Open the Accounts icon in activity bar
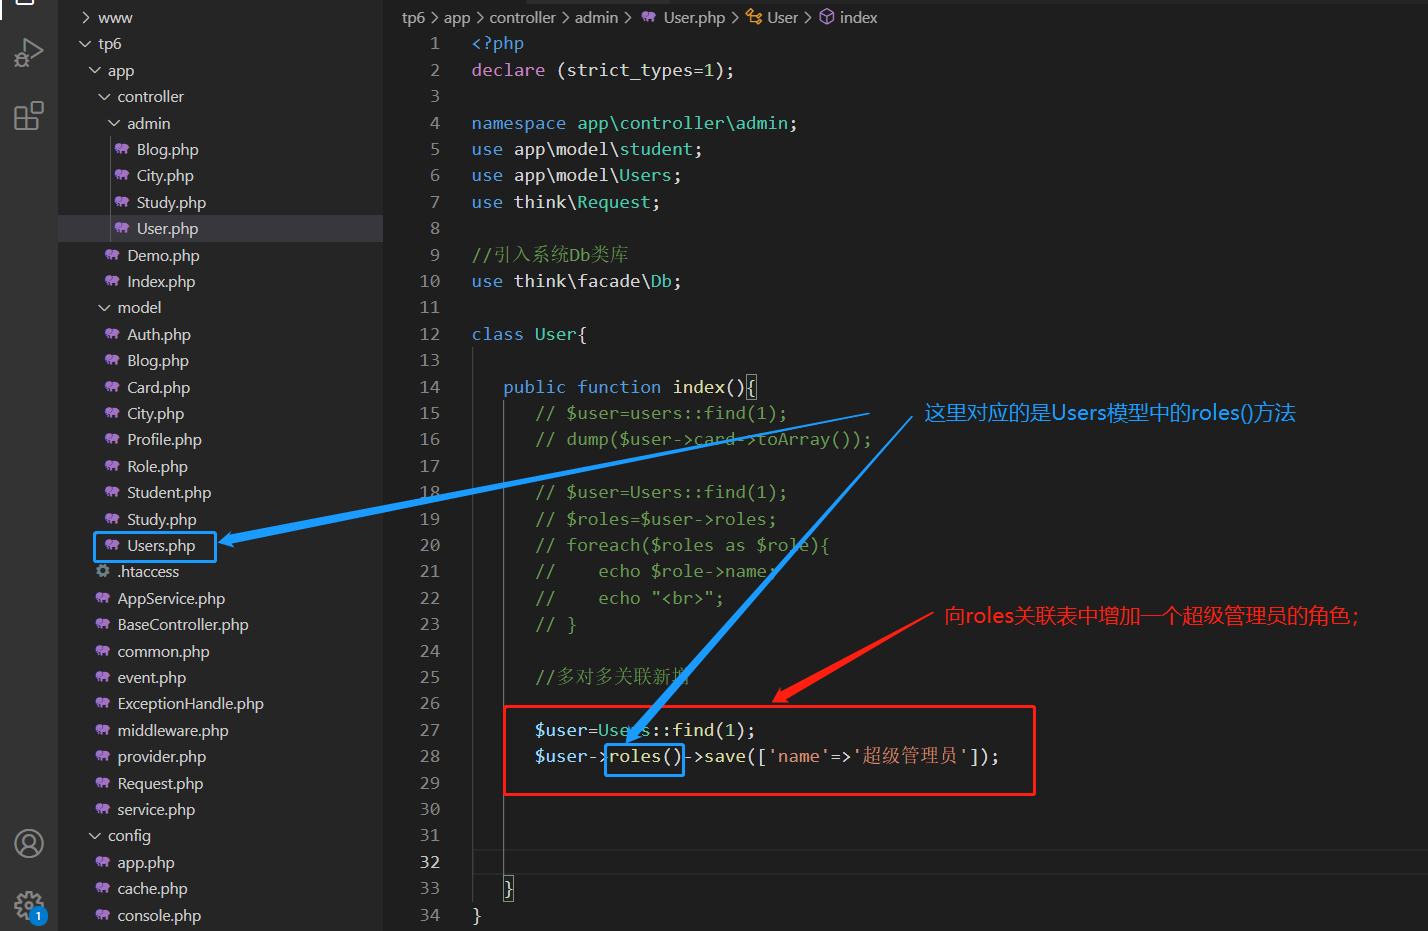This screenshot has height=931, width=1428. pyautogui.click(x=29, y=844)
